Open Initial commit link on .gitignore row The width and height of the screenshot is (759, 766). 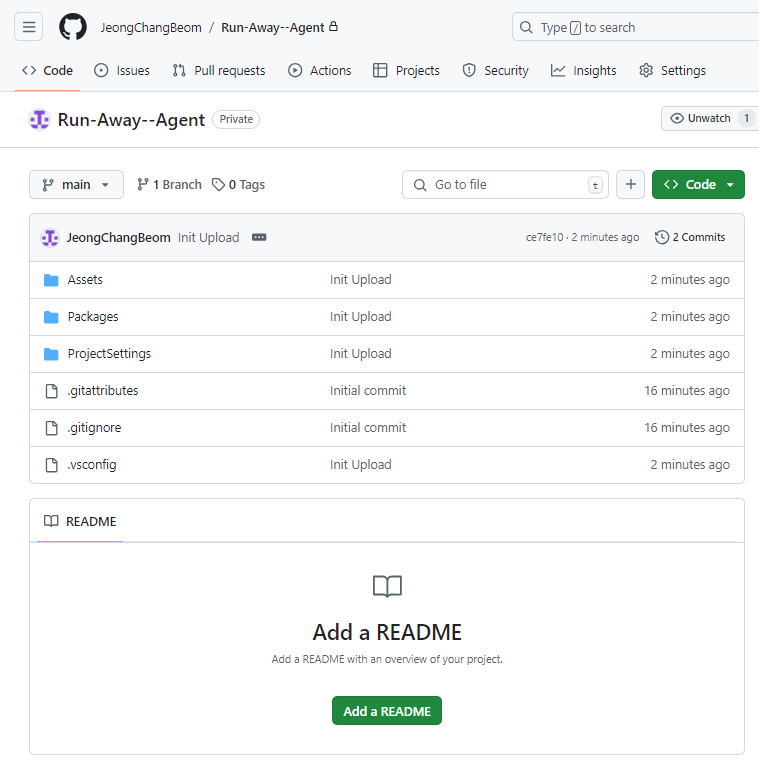(x=368, y=428)
